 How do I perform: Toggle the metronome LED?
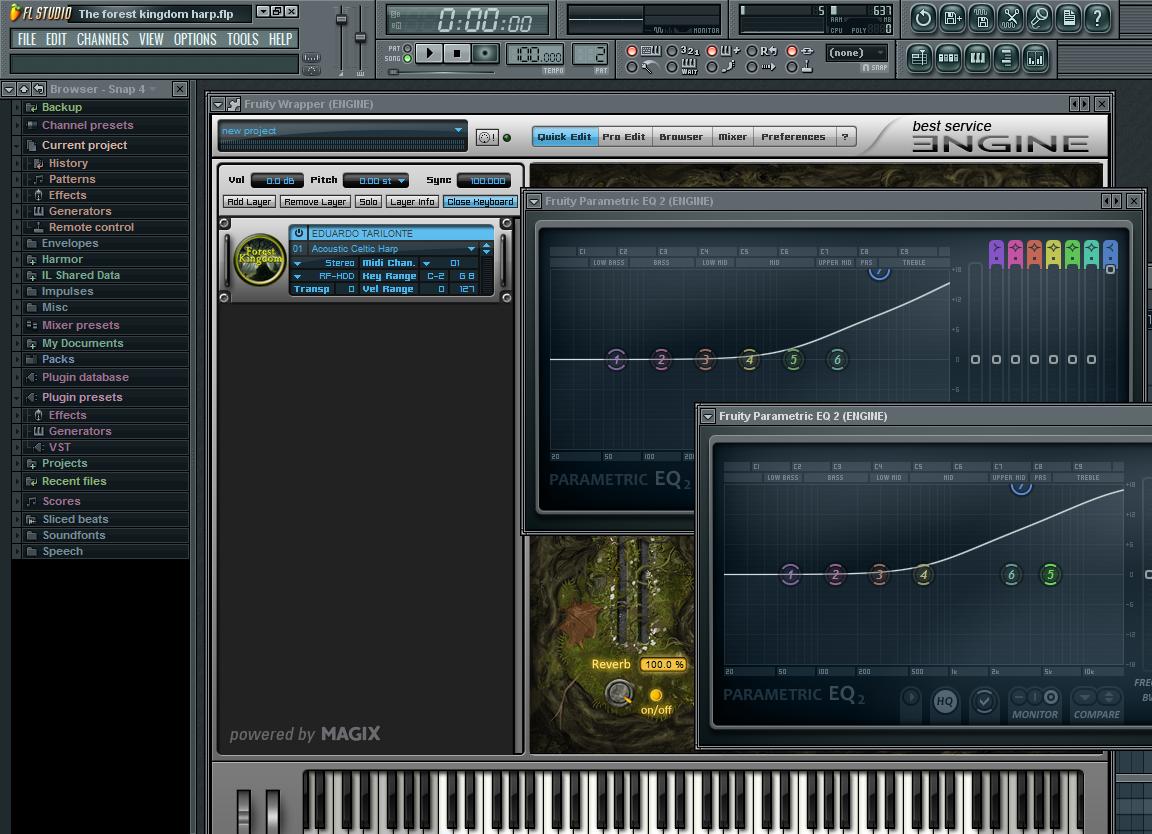(631, 67)
